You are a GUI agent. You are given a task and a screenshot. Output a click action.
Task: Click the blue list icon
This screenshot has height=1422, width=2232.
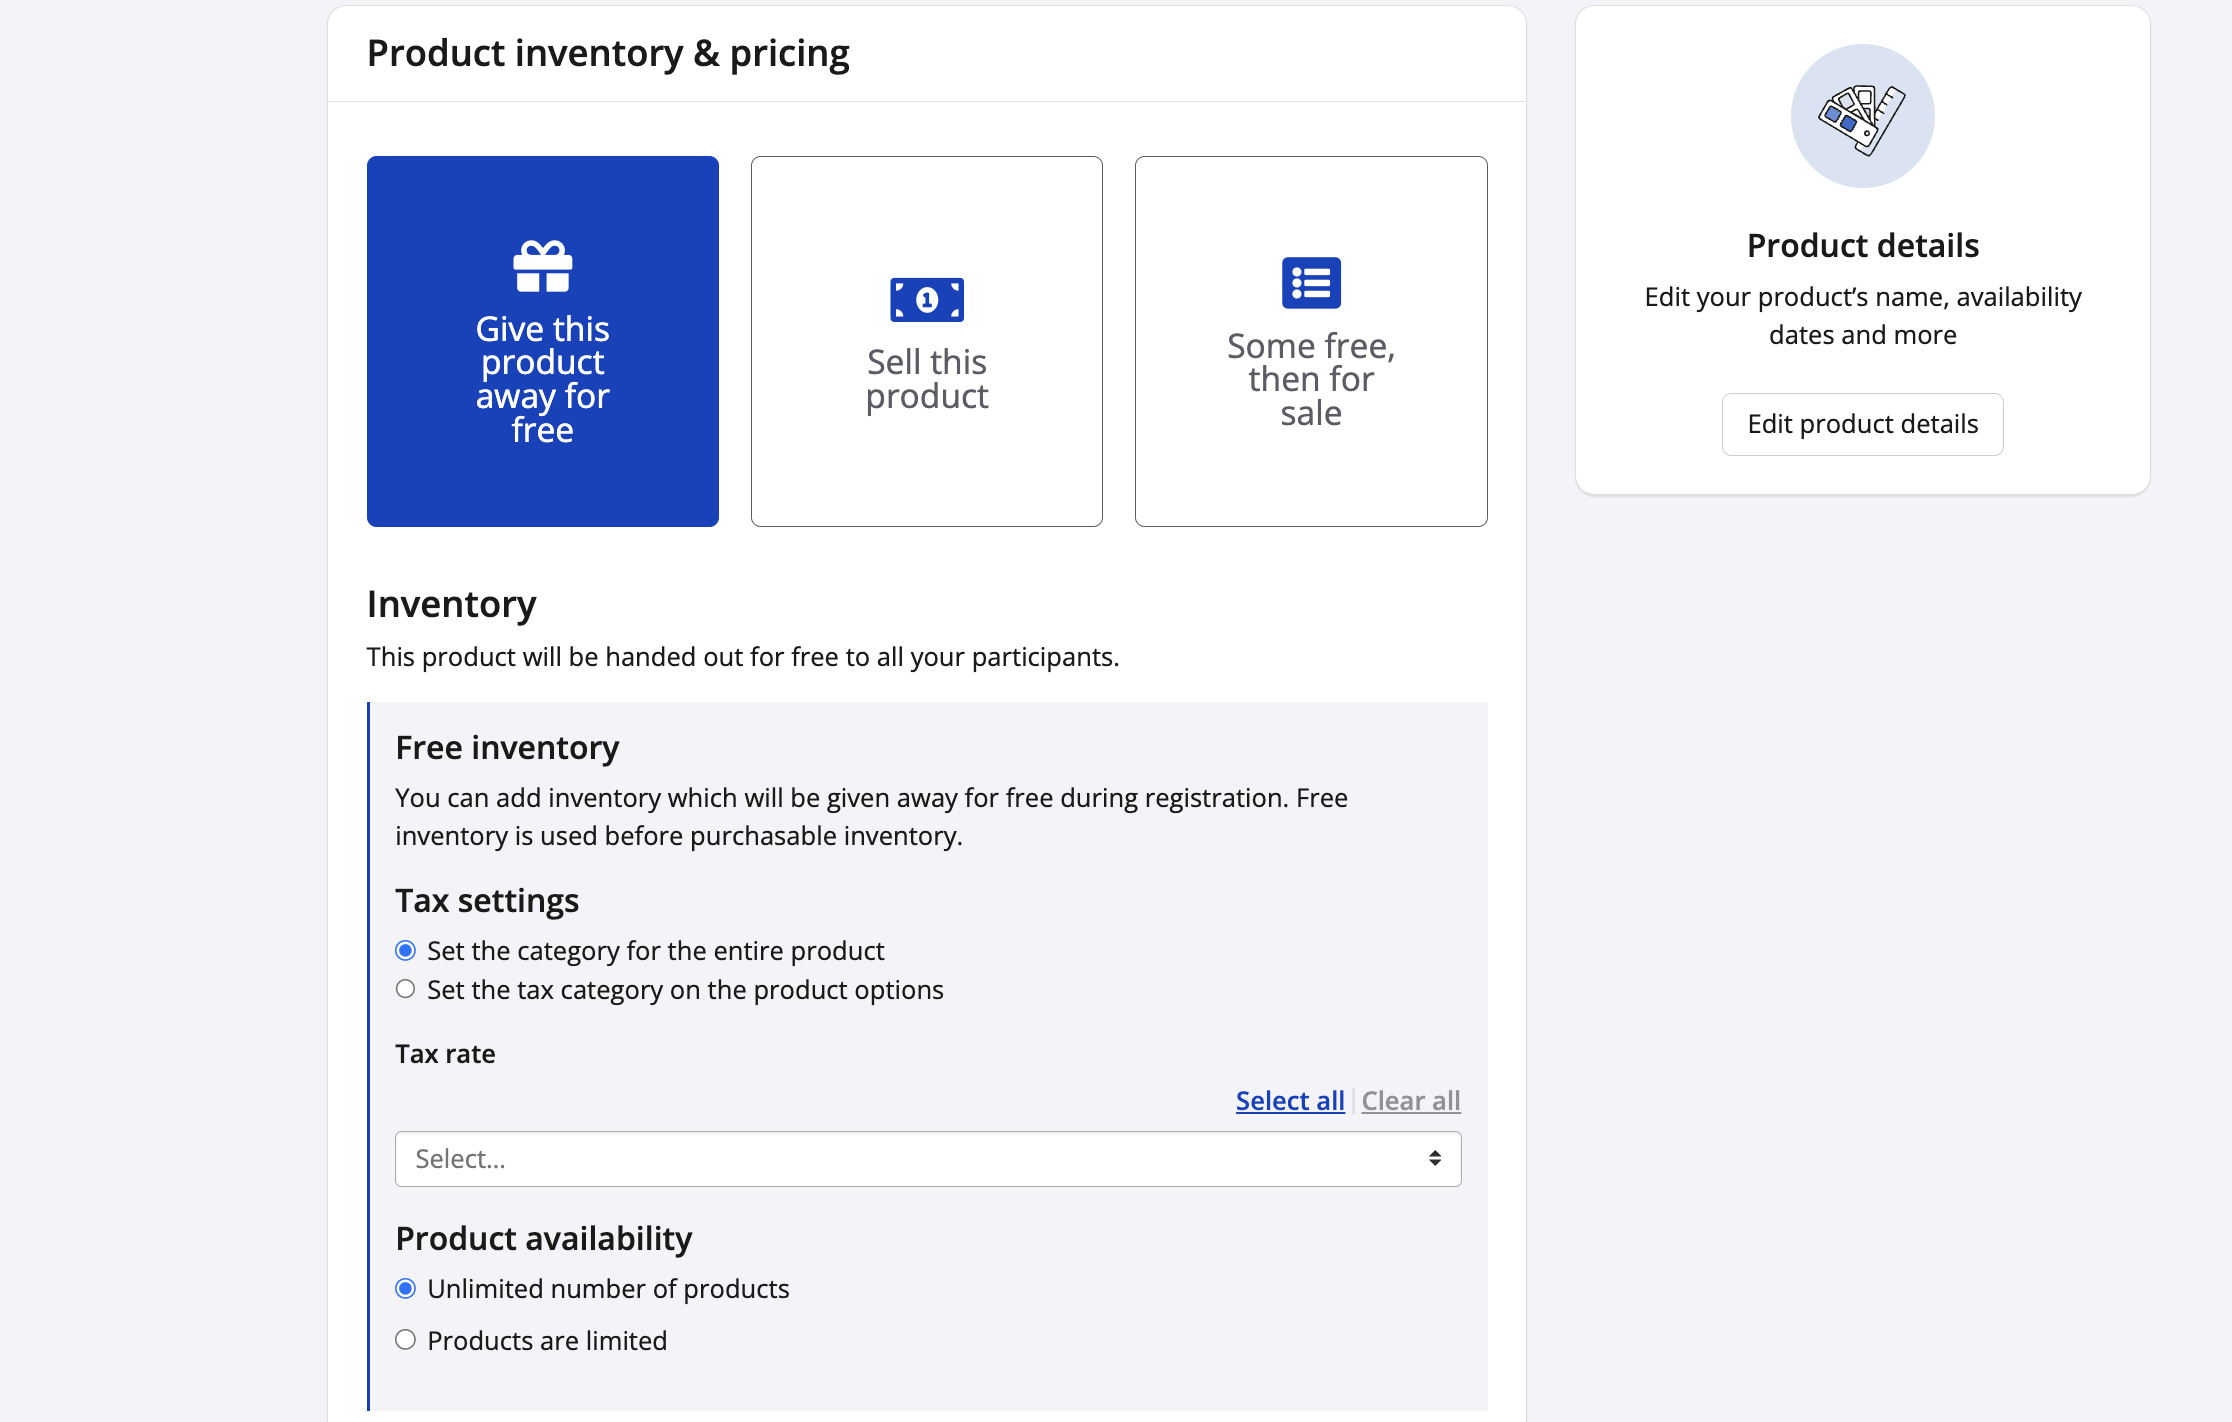(1310, 283)
